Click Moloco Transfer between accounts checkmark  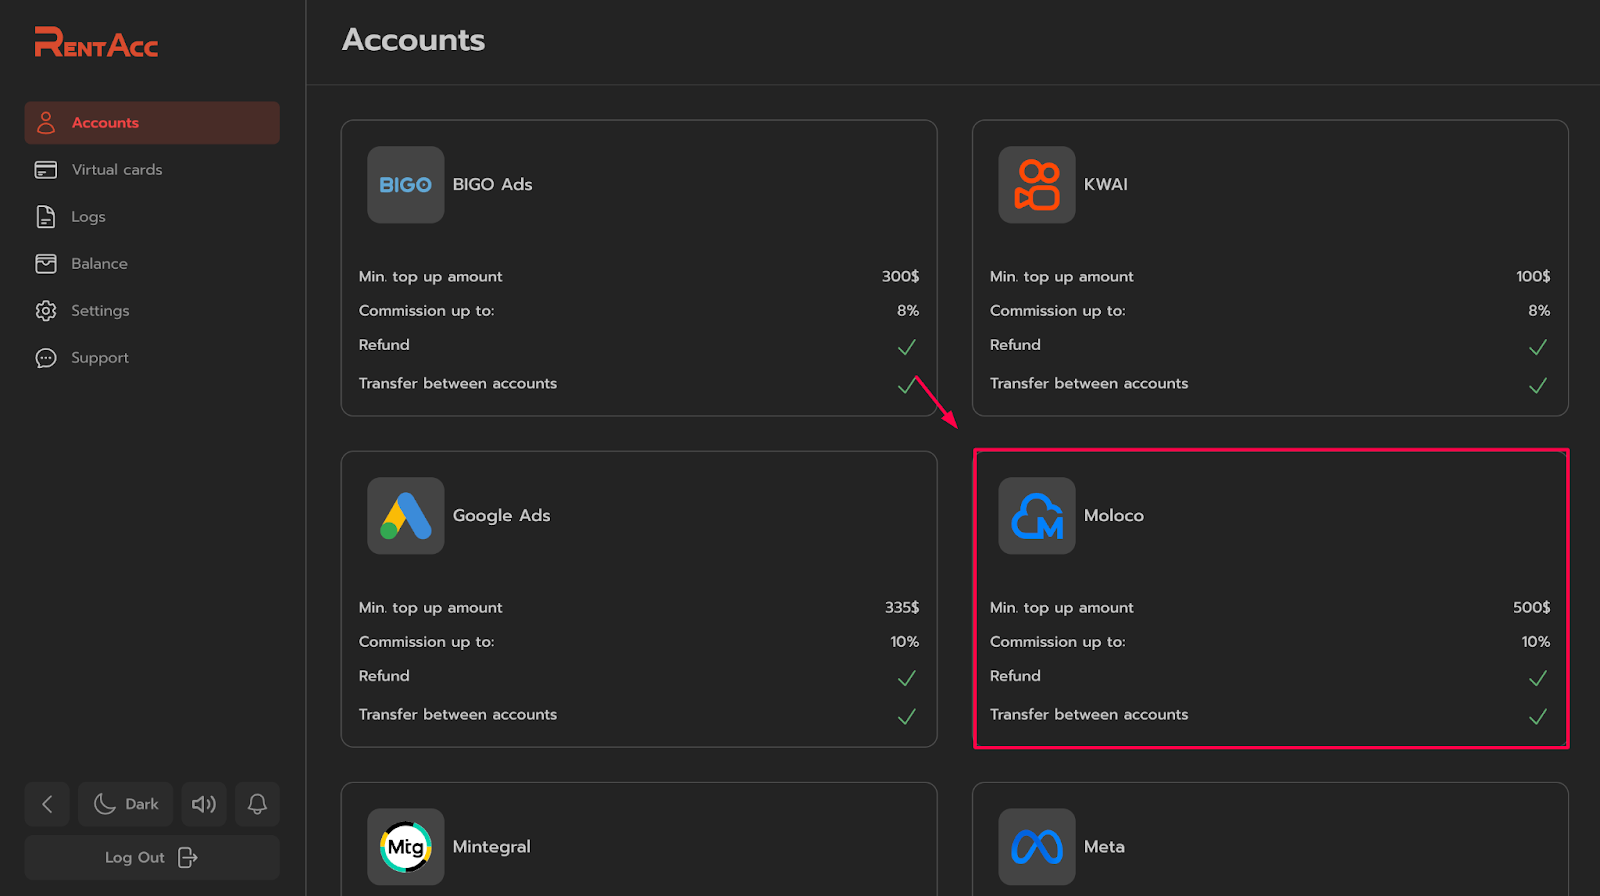(x=1538, y=716)
